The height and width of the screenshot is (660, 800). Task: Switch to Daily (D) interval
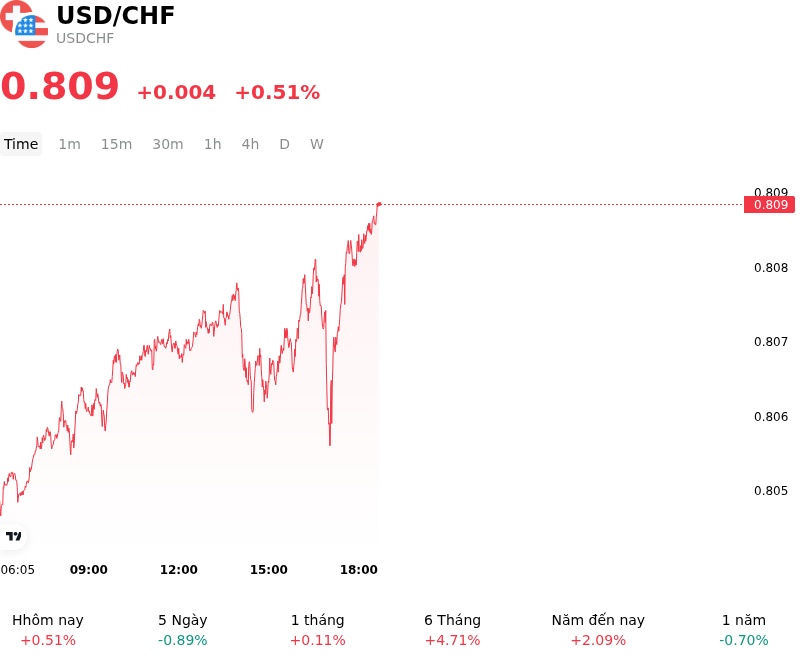pyautogui.click(x=284, y=144)
